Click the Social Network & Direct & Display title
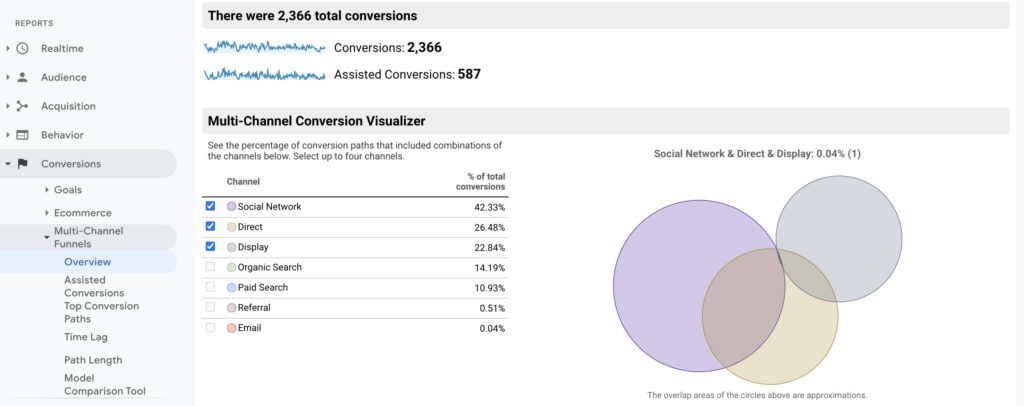Image resolution: width=1024 pixels, height=406 pixels. pyautogui.click(x=757, y=154)
